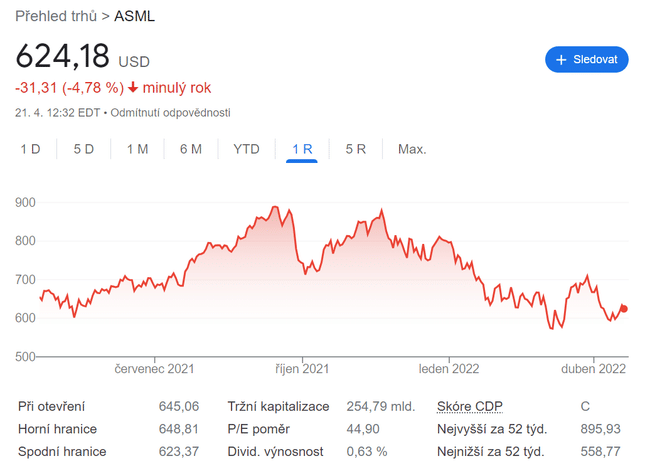
Task: Click the Skóre CDP link
Action: coord(470,406)
